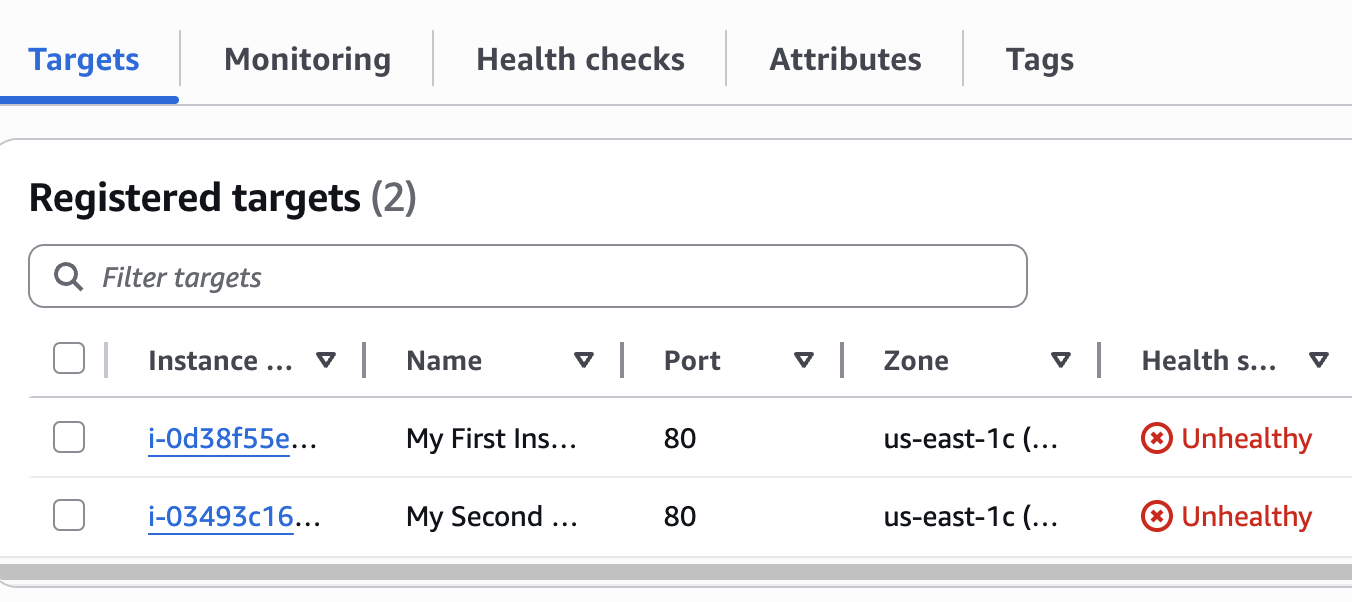Viewport: 1352px width, 602px height.
Task: Click the search magnifier icon in filter box
Action: (x=68, y=277)
